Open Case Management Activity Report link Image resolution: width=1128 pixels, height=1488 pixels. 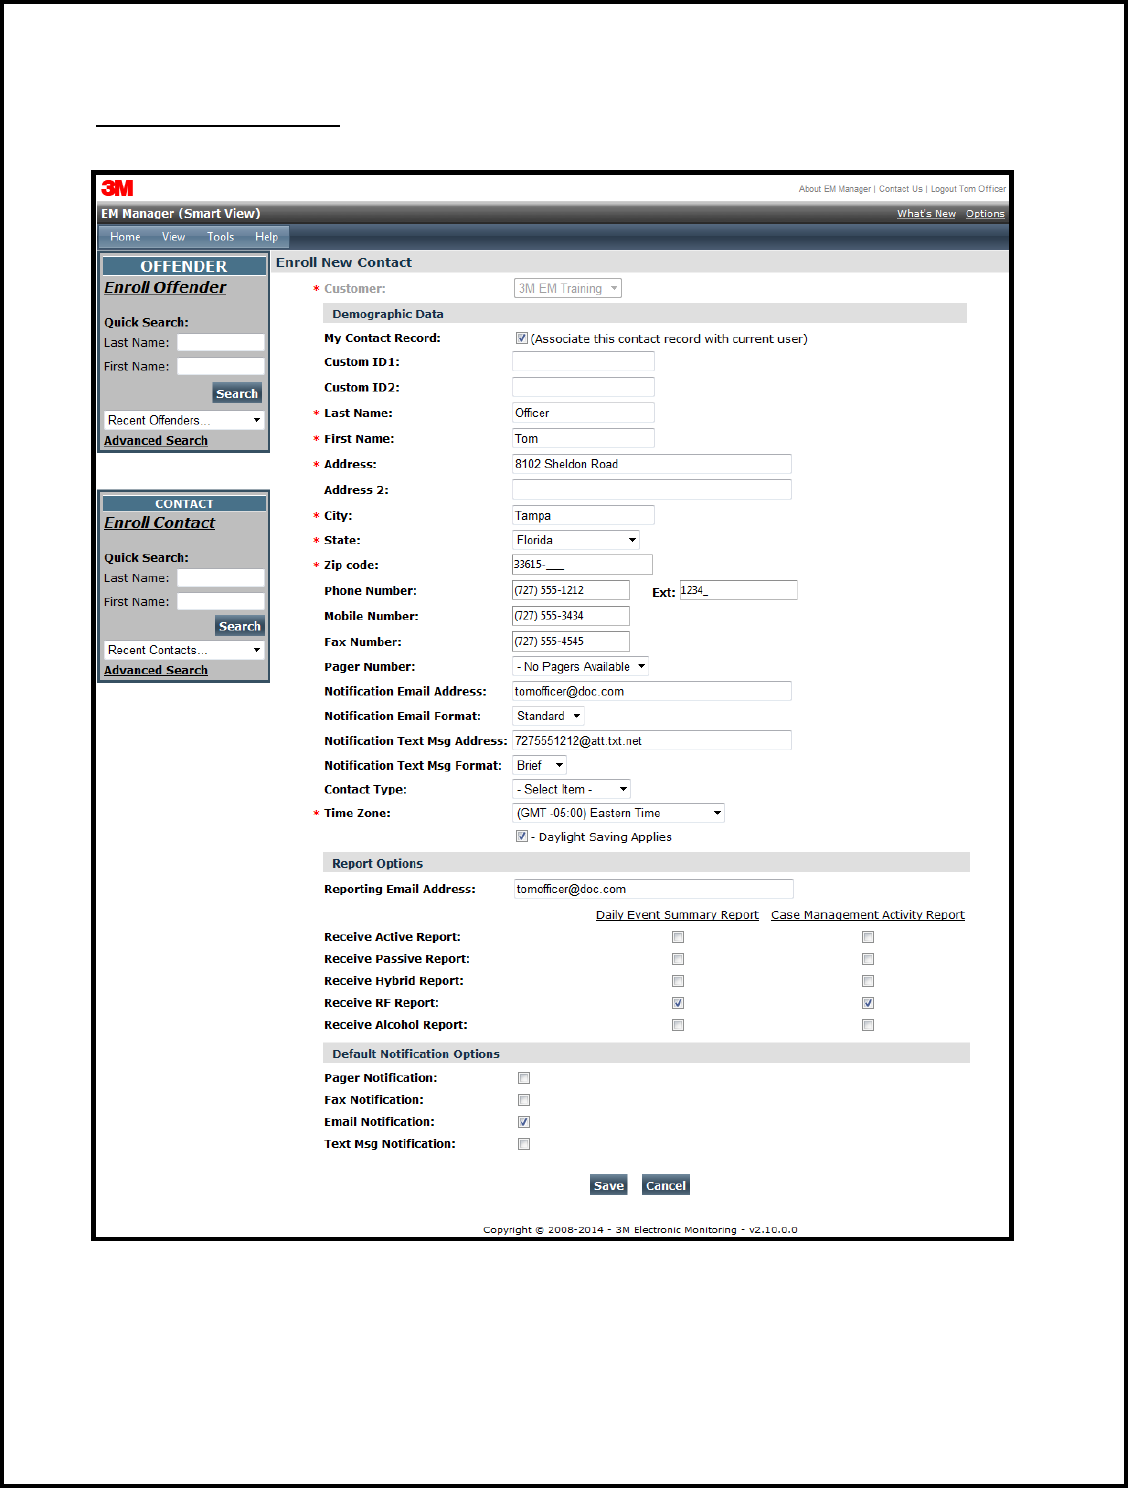(x=868, y=915)
